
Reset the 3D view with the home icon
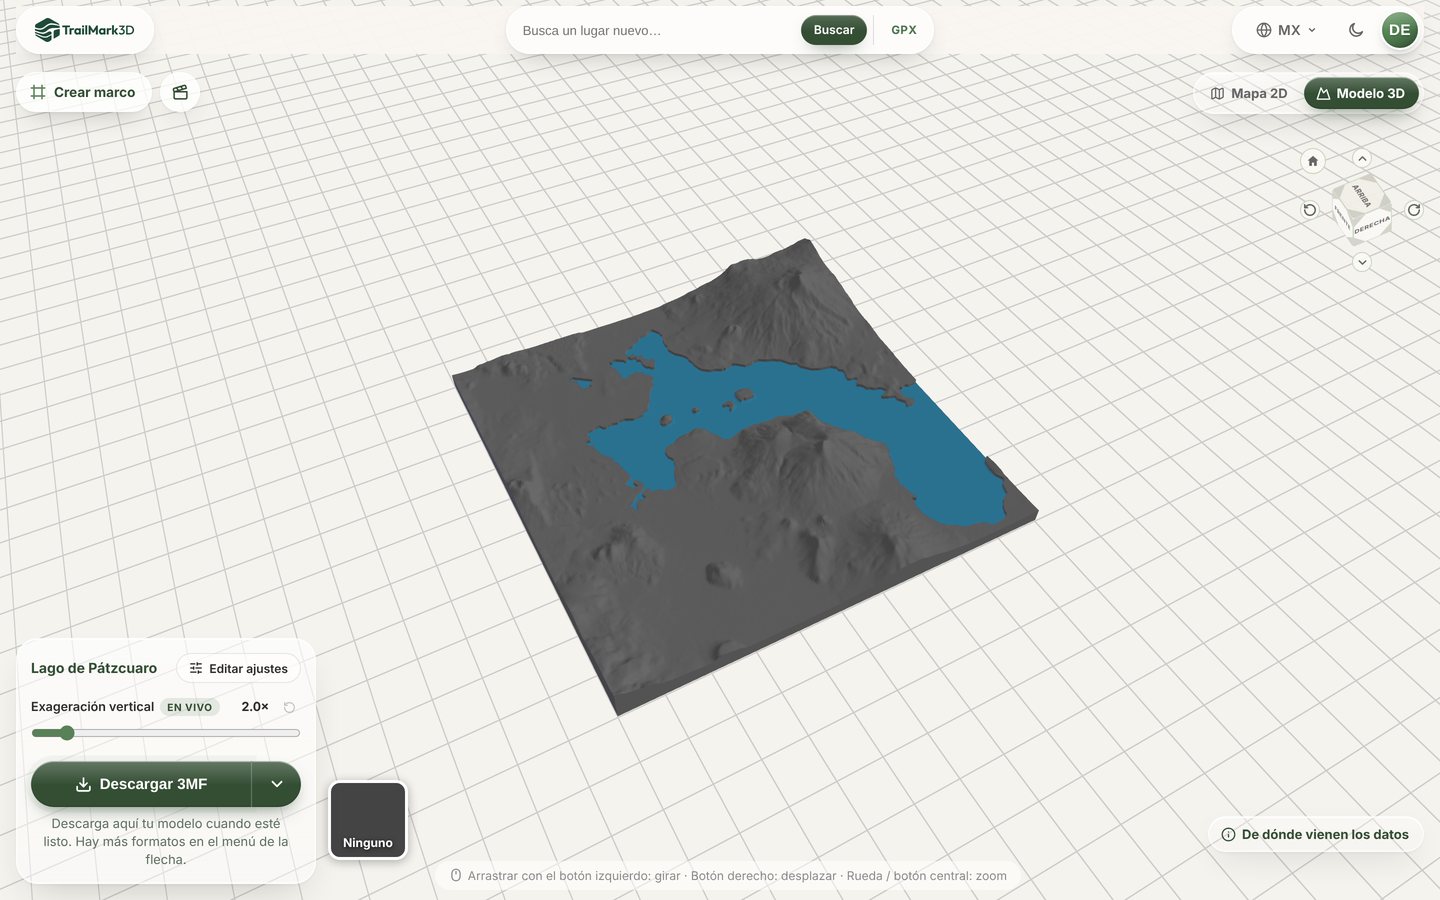click(x=1313, y=160)
